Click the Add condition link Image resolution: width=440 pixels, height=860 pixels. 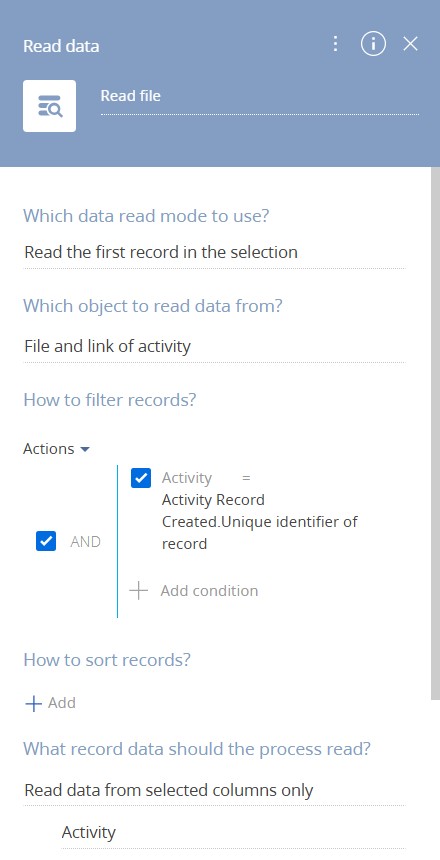click(209, 591)
